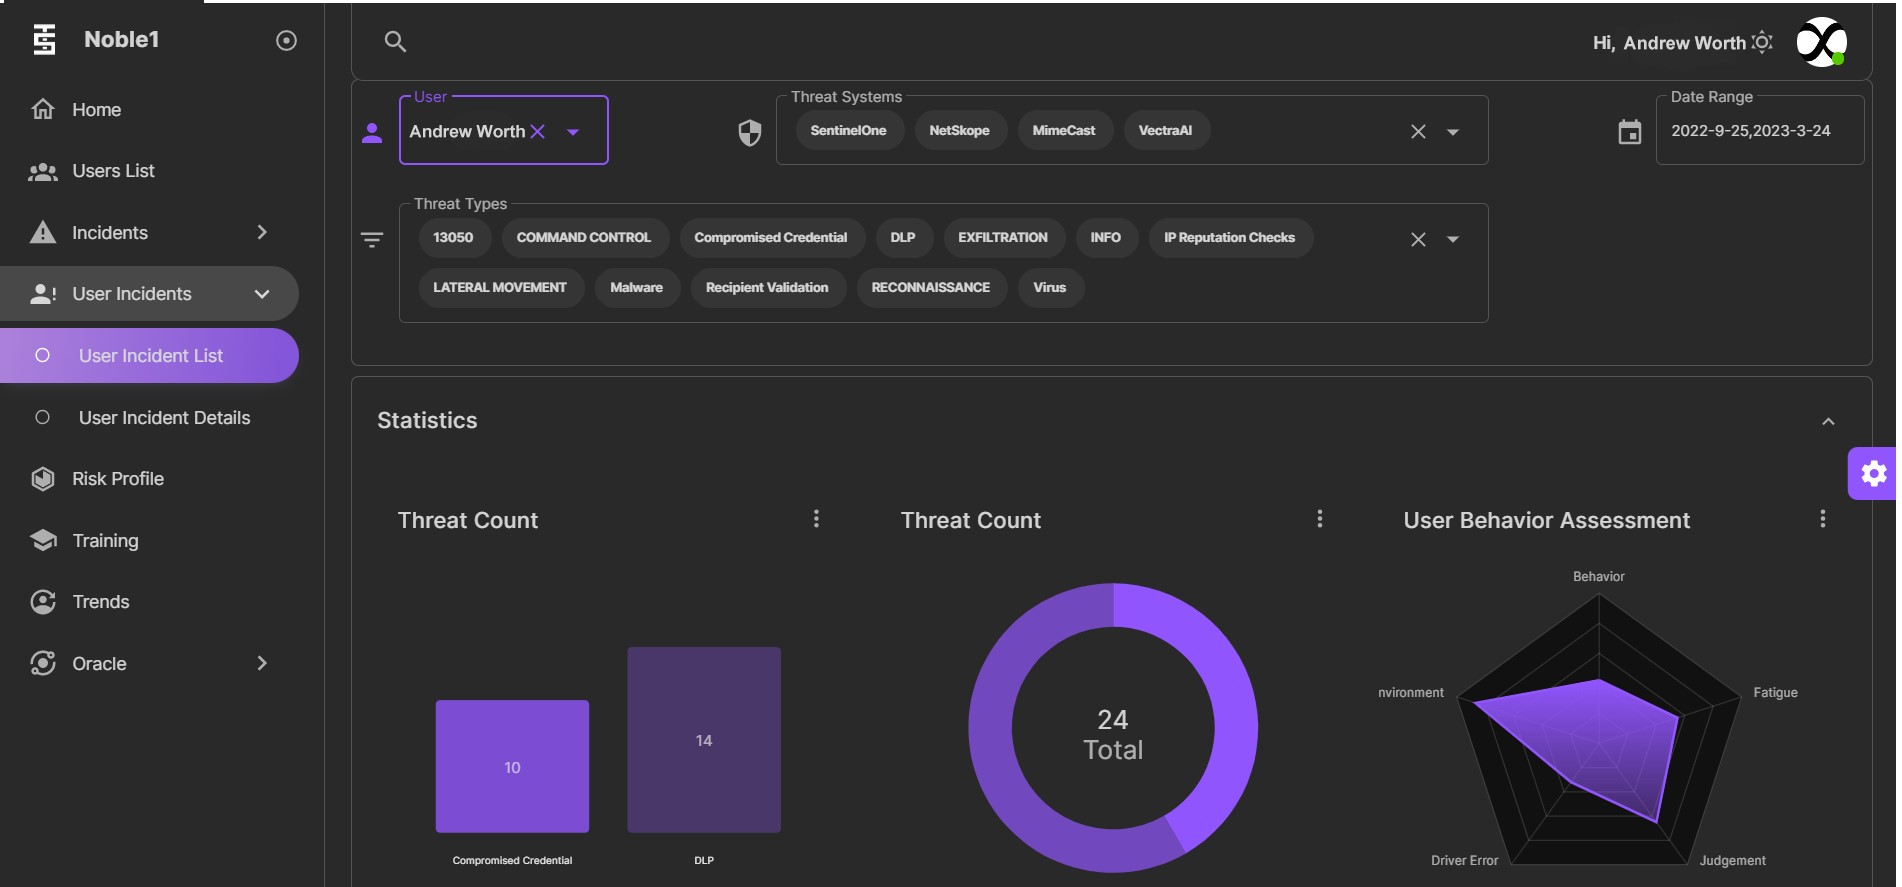Click the Date Range input field
This screenshot has width=1902, height=887.
[x=1760, y=131]
